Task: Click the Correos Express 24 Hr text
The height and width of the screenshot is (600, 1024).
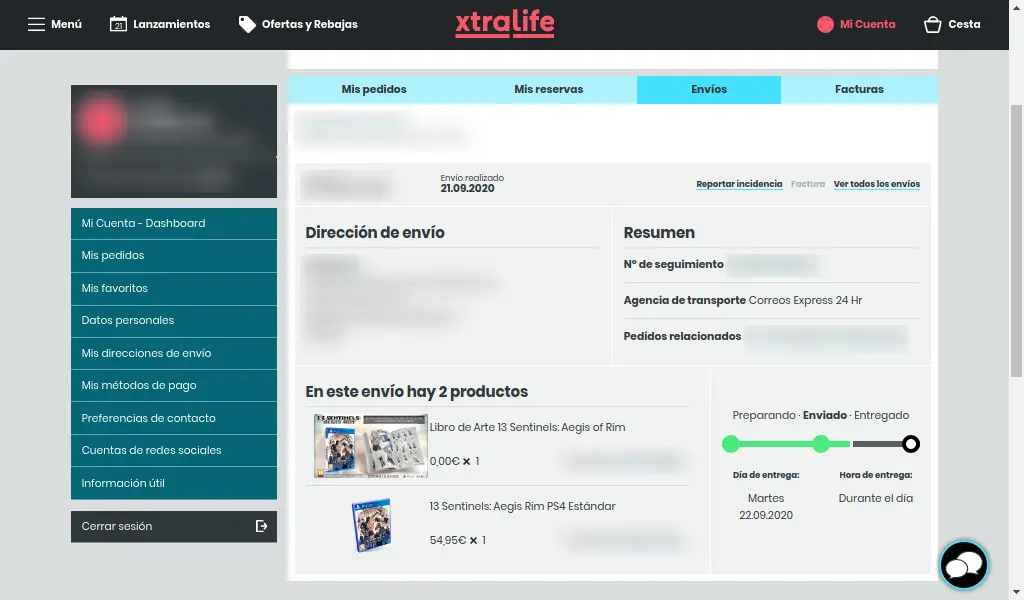Action: click(805, 300)
